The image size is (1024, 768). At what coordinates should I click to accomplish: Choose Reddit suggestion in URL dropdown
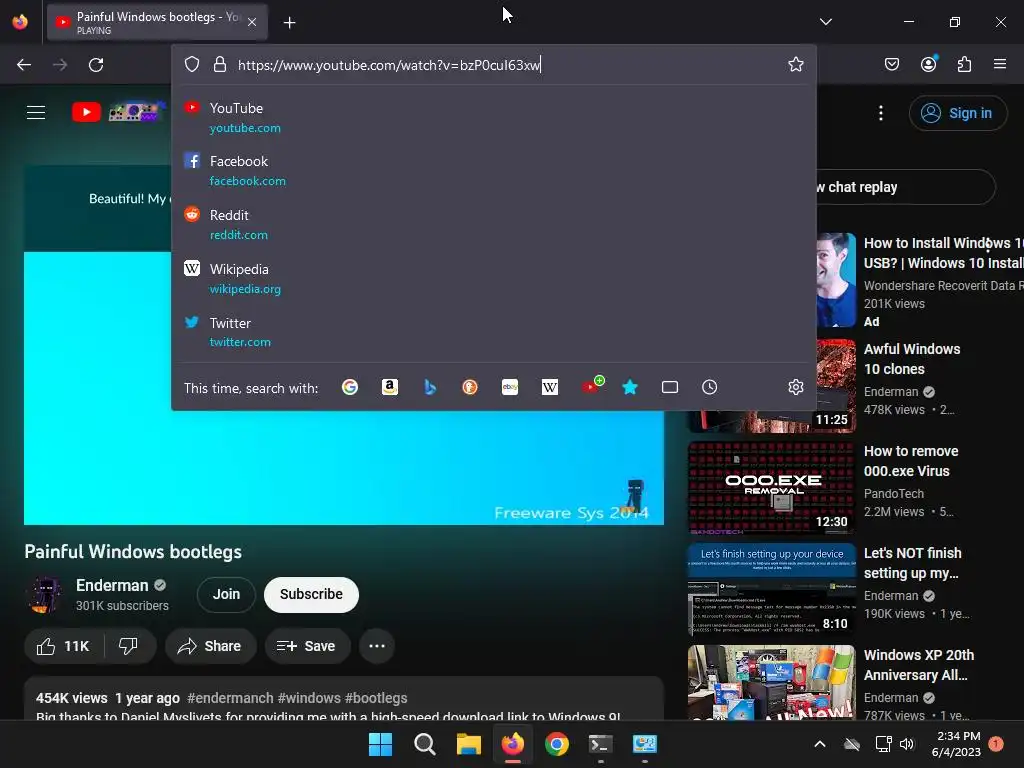pos(494,224)
